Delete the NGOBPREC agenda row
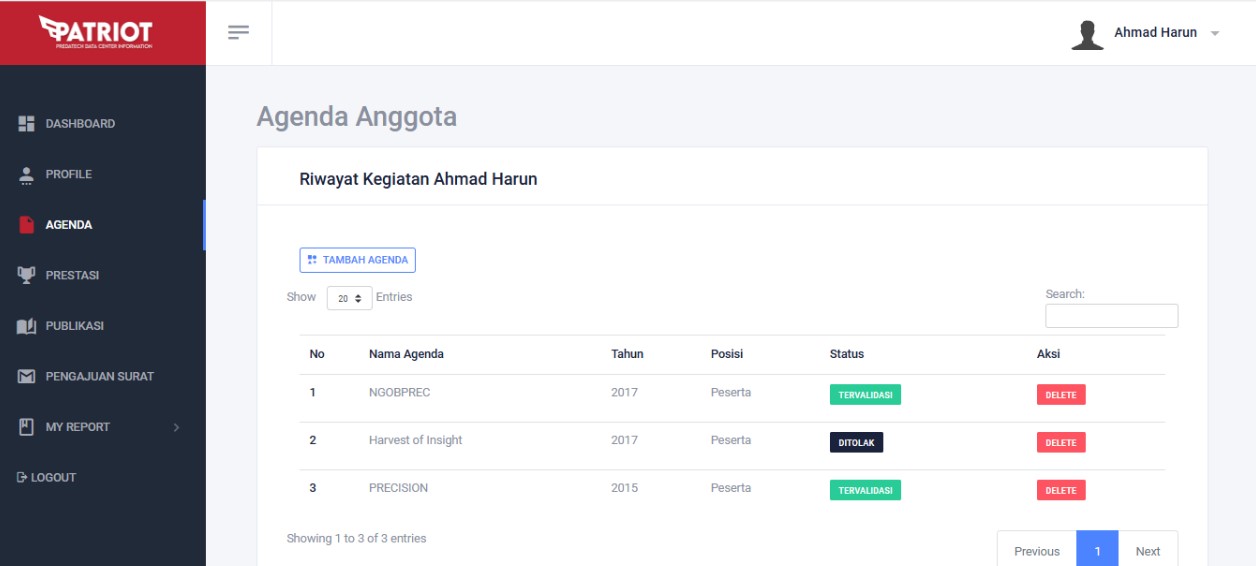This screenshot has width=1256, height=566. (x=1060, y=395)
